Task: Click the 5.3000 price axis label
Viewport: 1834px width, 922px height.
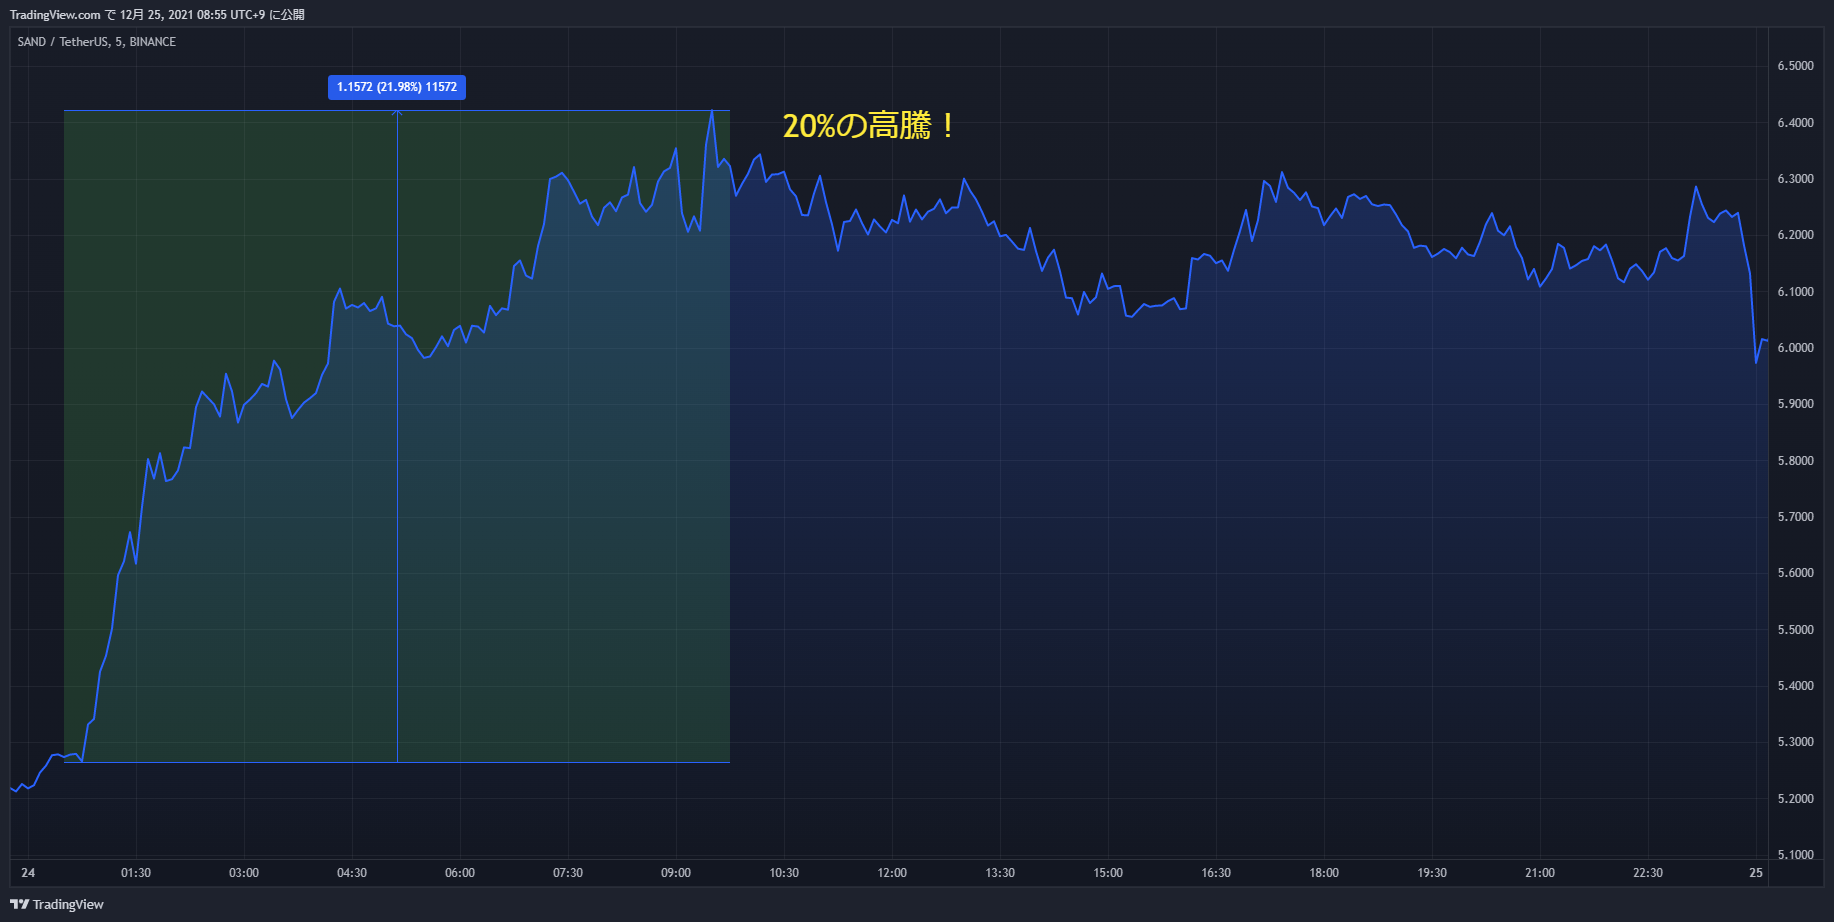Action: coord(1795,742)
